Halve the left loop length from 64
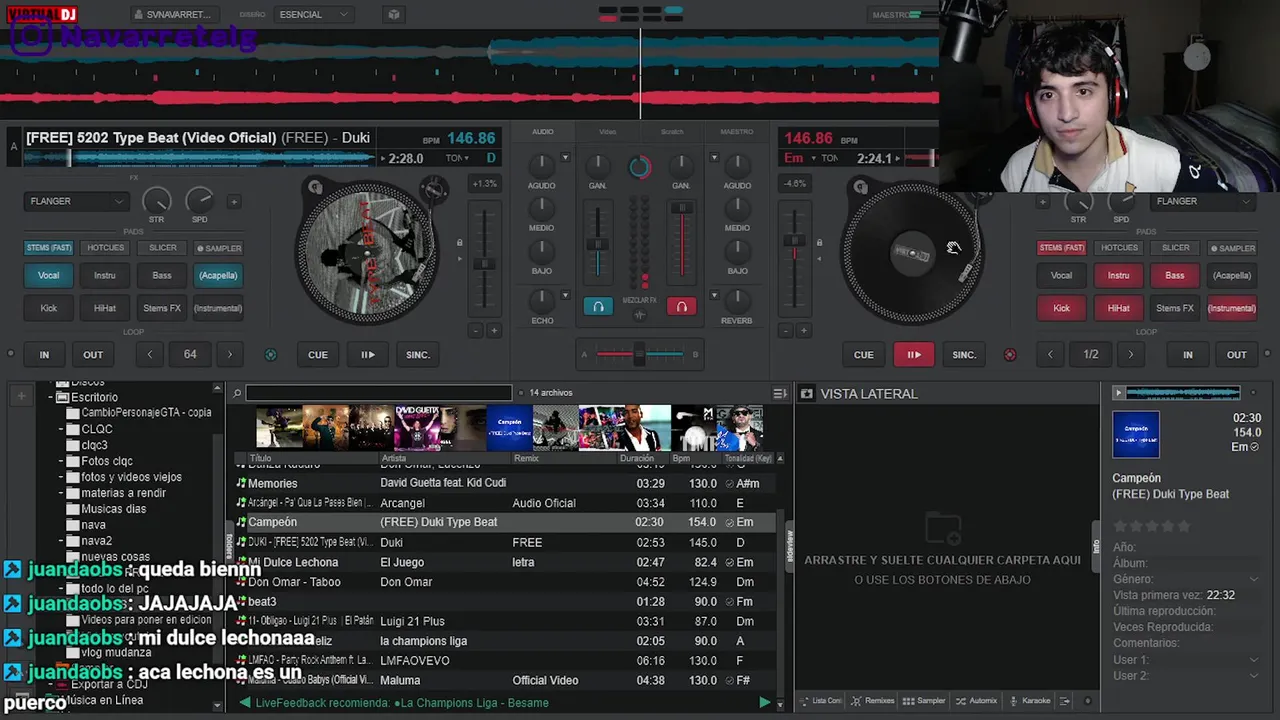 tap(150, 355)
